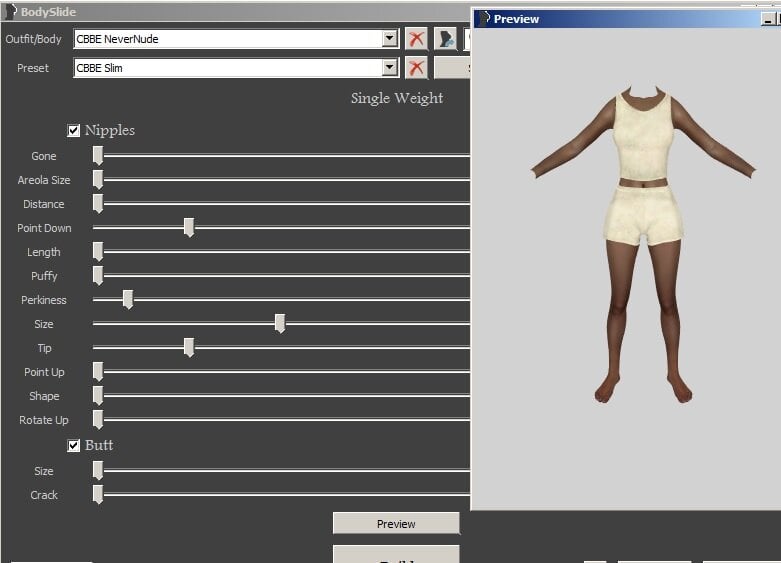Click the Preset label
Viewport: 781px width, 563px height.
pos(33,68)
